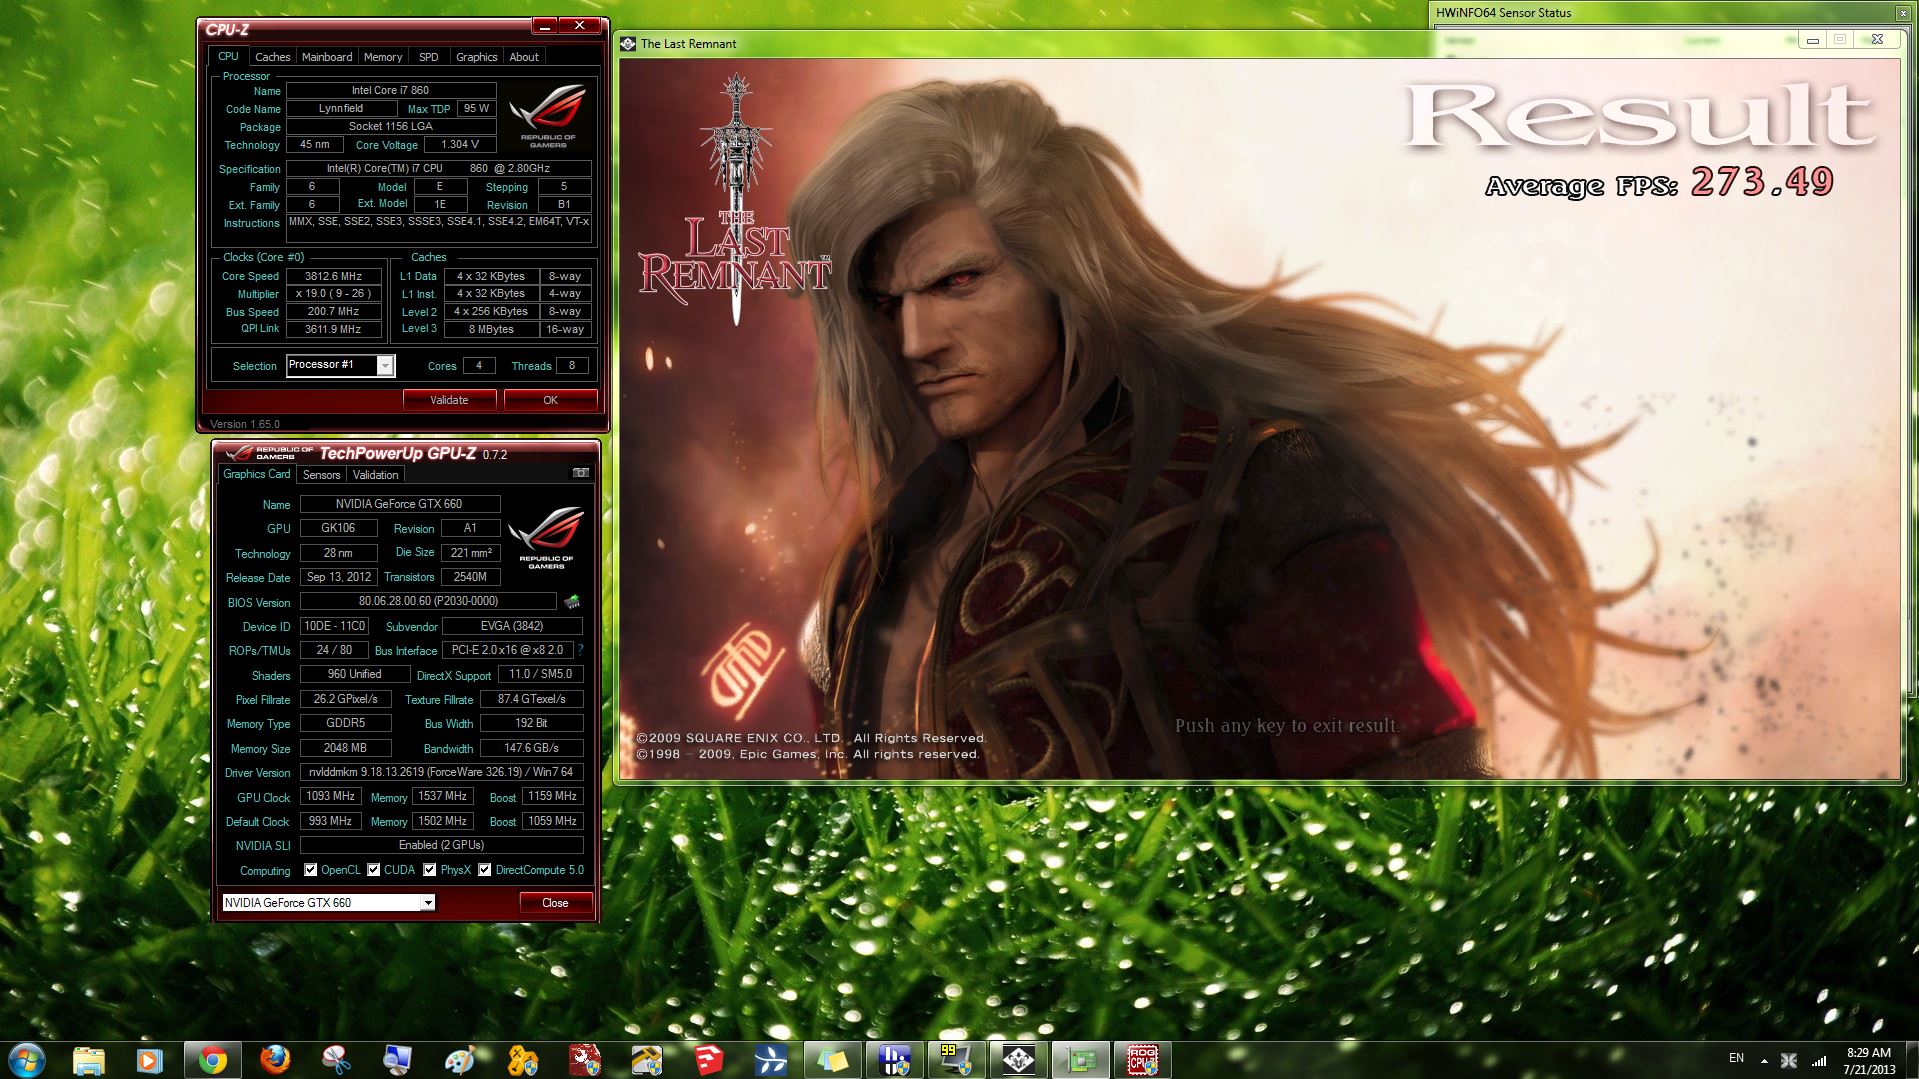The image size is (1919, 1079).
Task: Launch Windows Media Player from the taskbar
Action: 150,1060
